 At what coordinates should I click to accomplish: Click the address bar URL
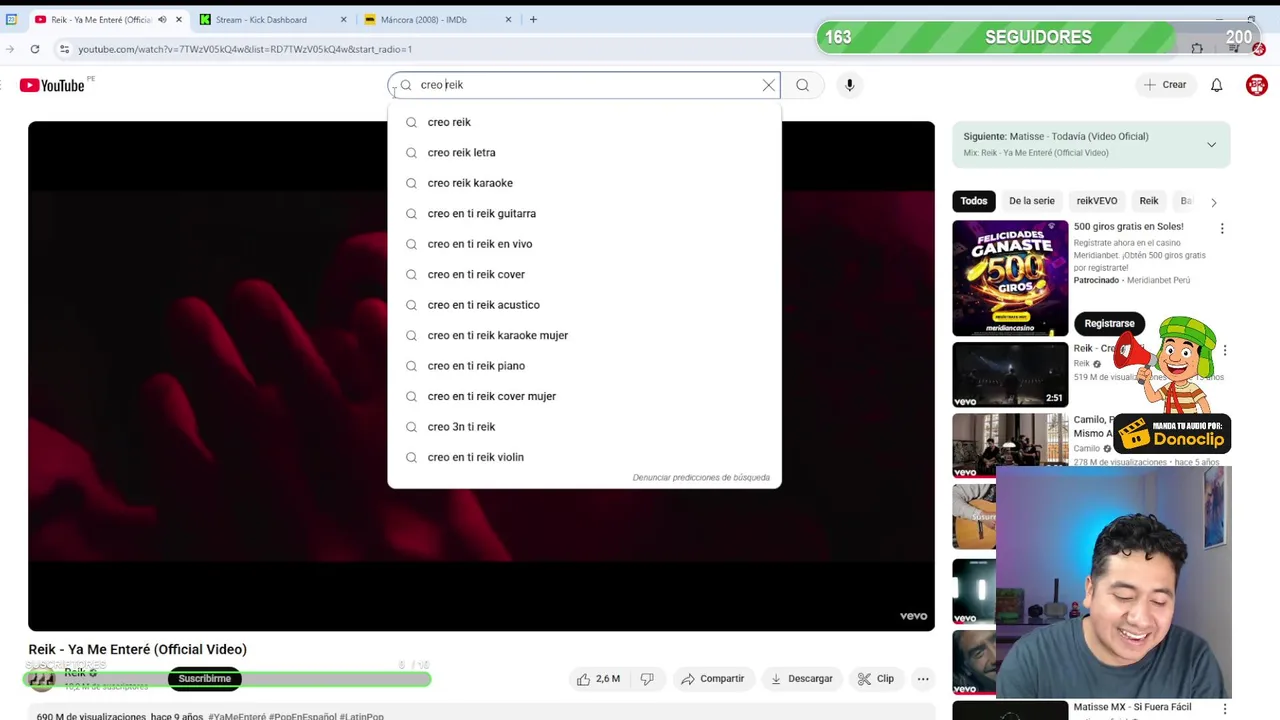(x=245, y=49)
